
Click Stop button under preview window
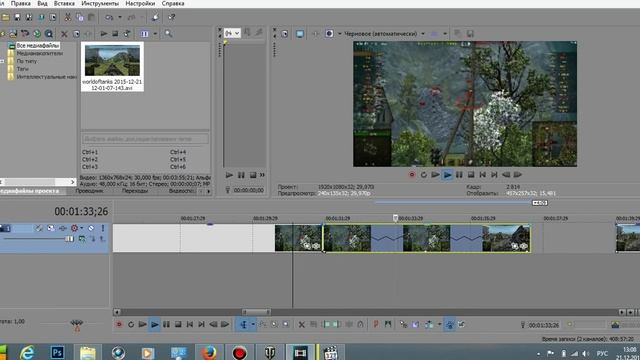coord(471,175)
